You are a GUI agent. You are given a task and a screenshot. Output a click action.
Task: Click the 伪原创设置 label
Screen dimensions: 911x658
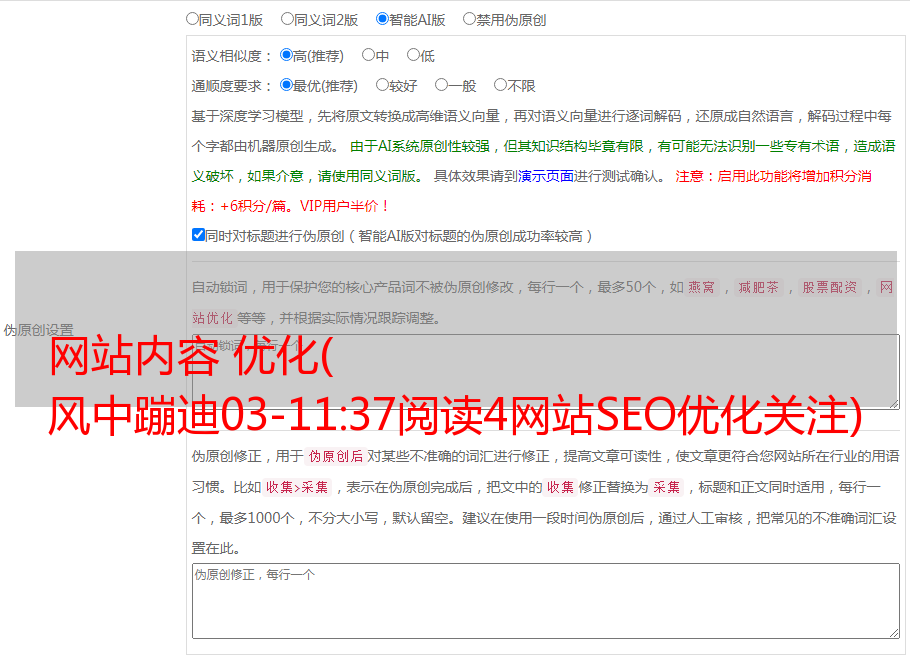[x=38, y=330]
